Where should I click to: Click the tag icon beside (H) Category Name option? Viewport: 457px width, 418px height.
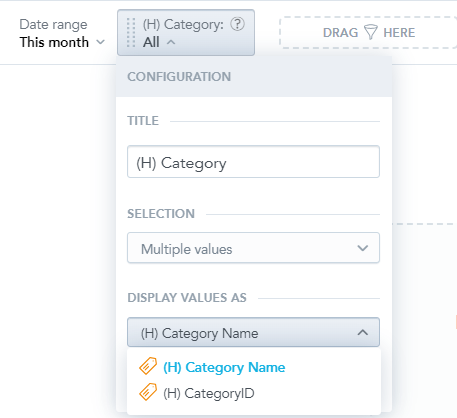(x=148, y=366)
